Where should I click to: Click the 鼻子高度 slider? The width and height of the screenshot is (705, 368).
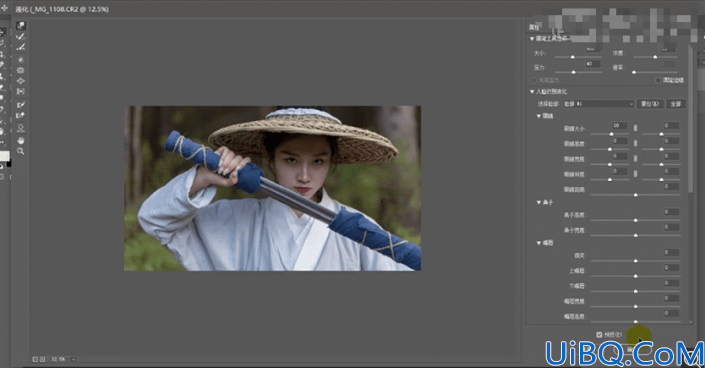click(635, 220)
